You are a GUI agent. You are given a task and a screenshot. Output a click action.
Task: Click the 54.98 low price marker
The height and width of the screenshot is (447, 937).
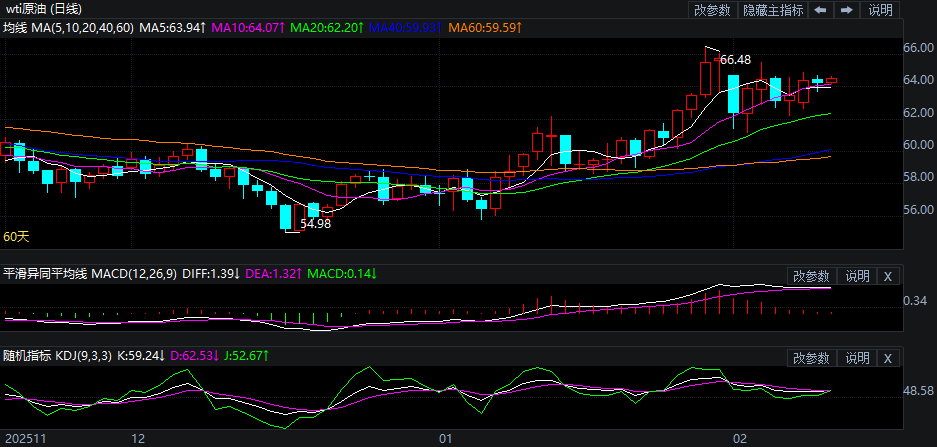(x=315, y=224)
